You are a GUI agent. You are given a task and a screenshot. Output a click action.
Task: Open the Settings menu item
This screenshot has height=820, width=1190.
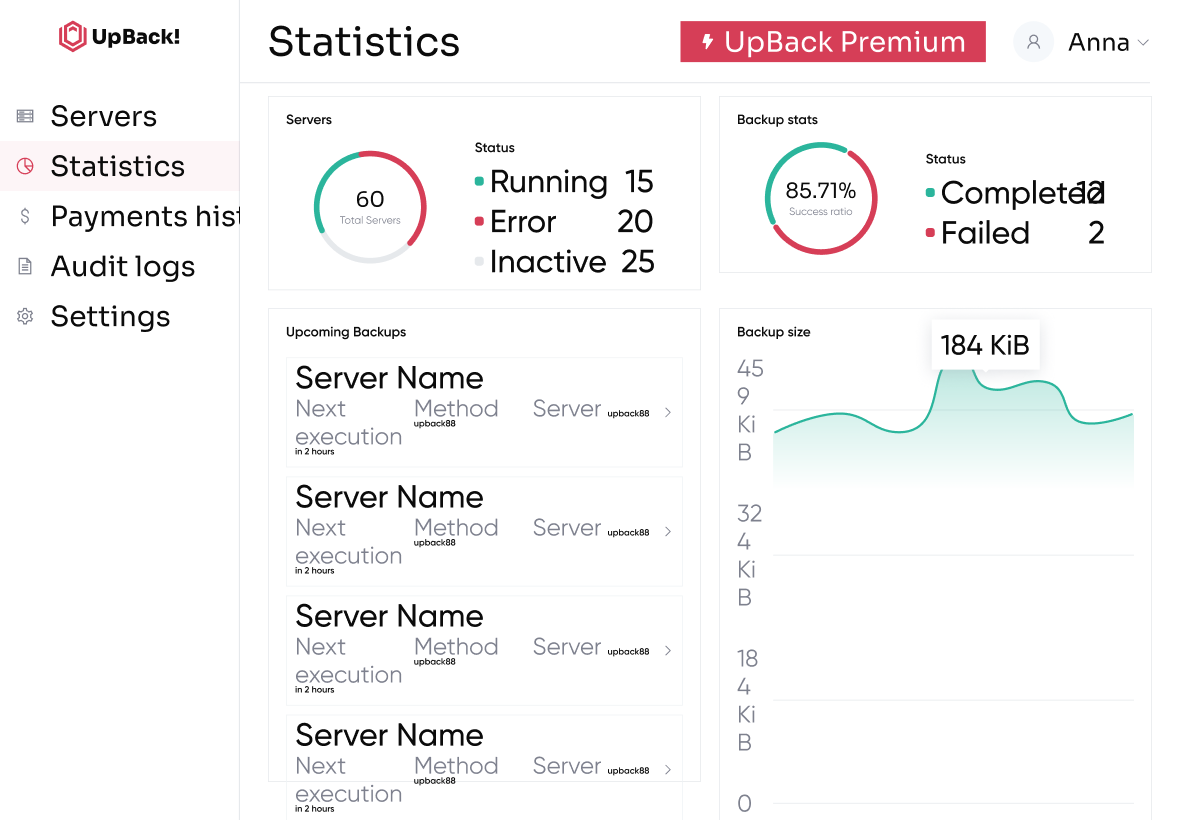110,316
